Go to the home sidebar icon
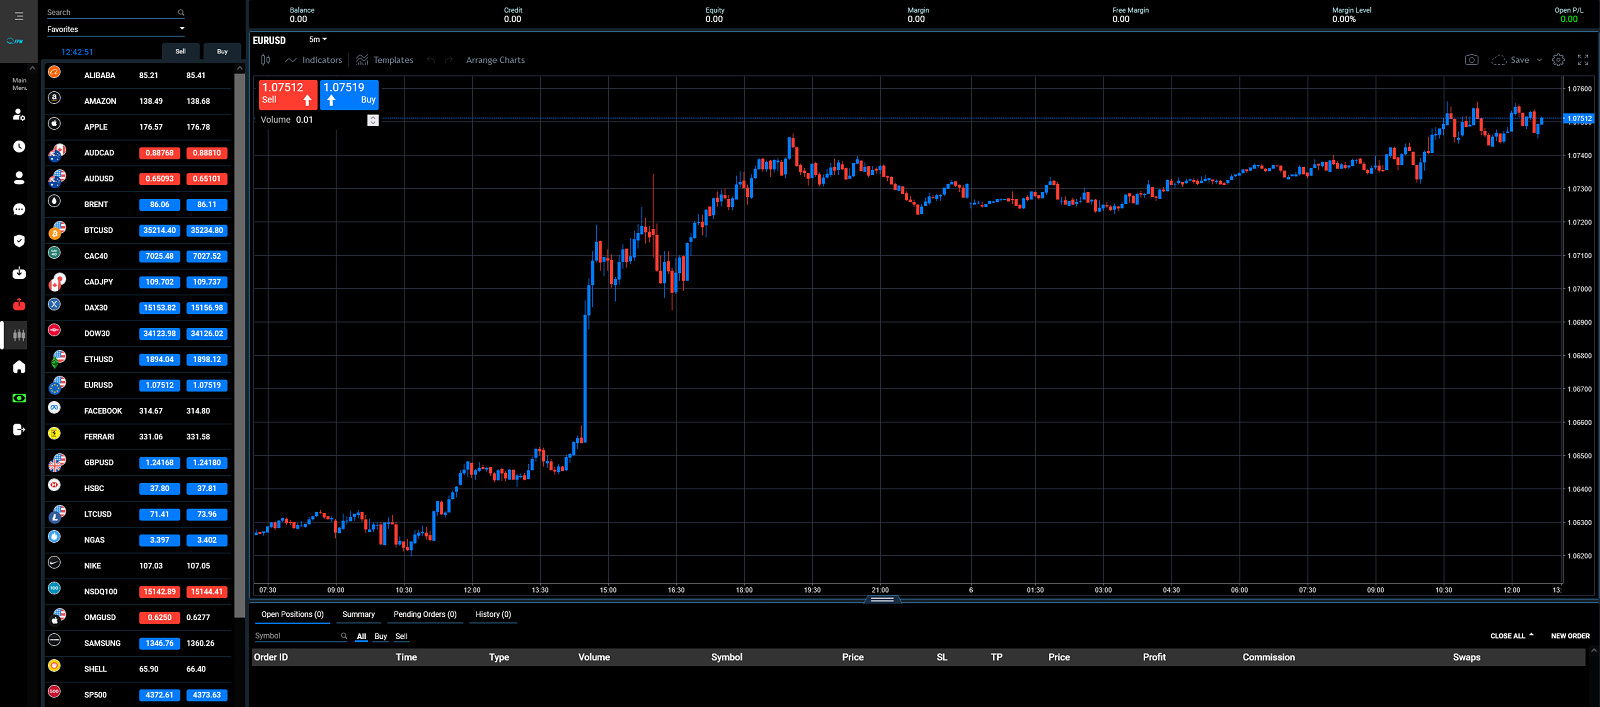This screenshot has width=1600, height=707. (19, 367)
